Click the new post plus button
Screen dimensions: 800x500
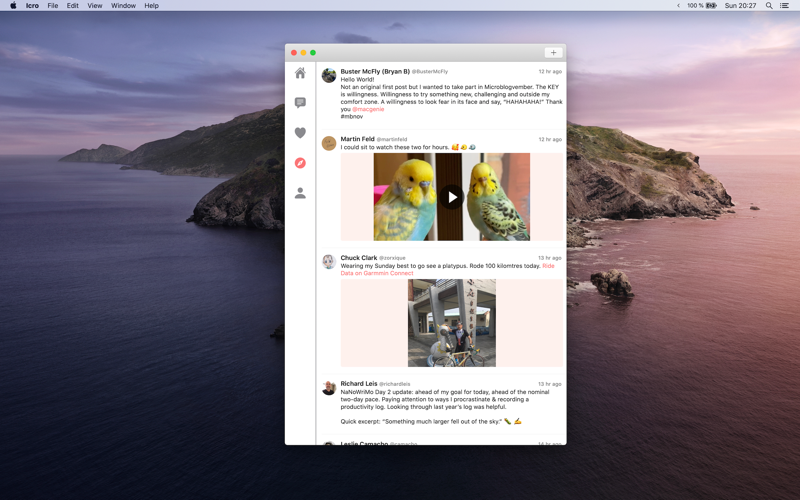[553, 53]
